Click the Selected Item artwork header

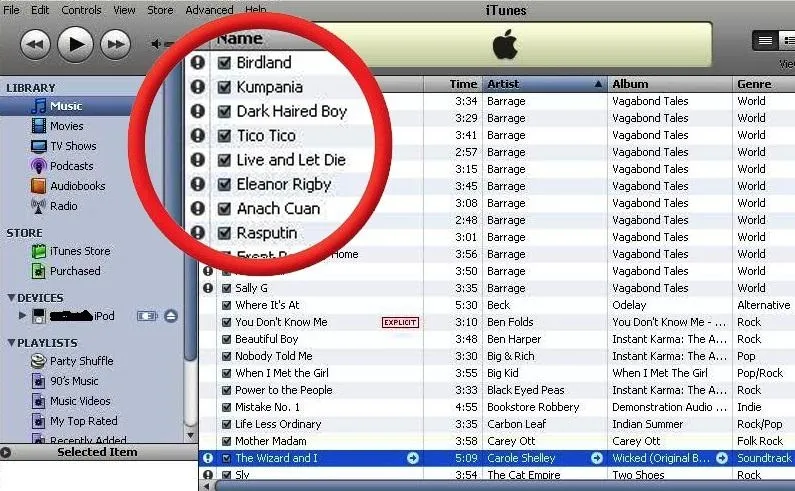click(x=99, y=452)
